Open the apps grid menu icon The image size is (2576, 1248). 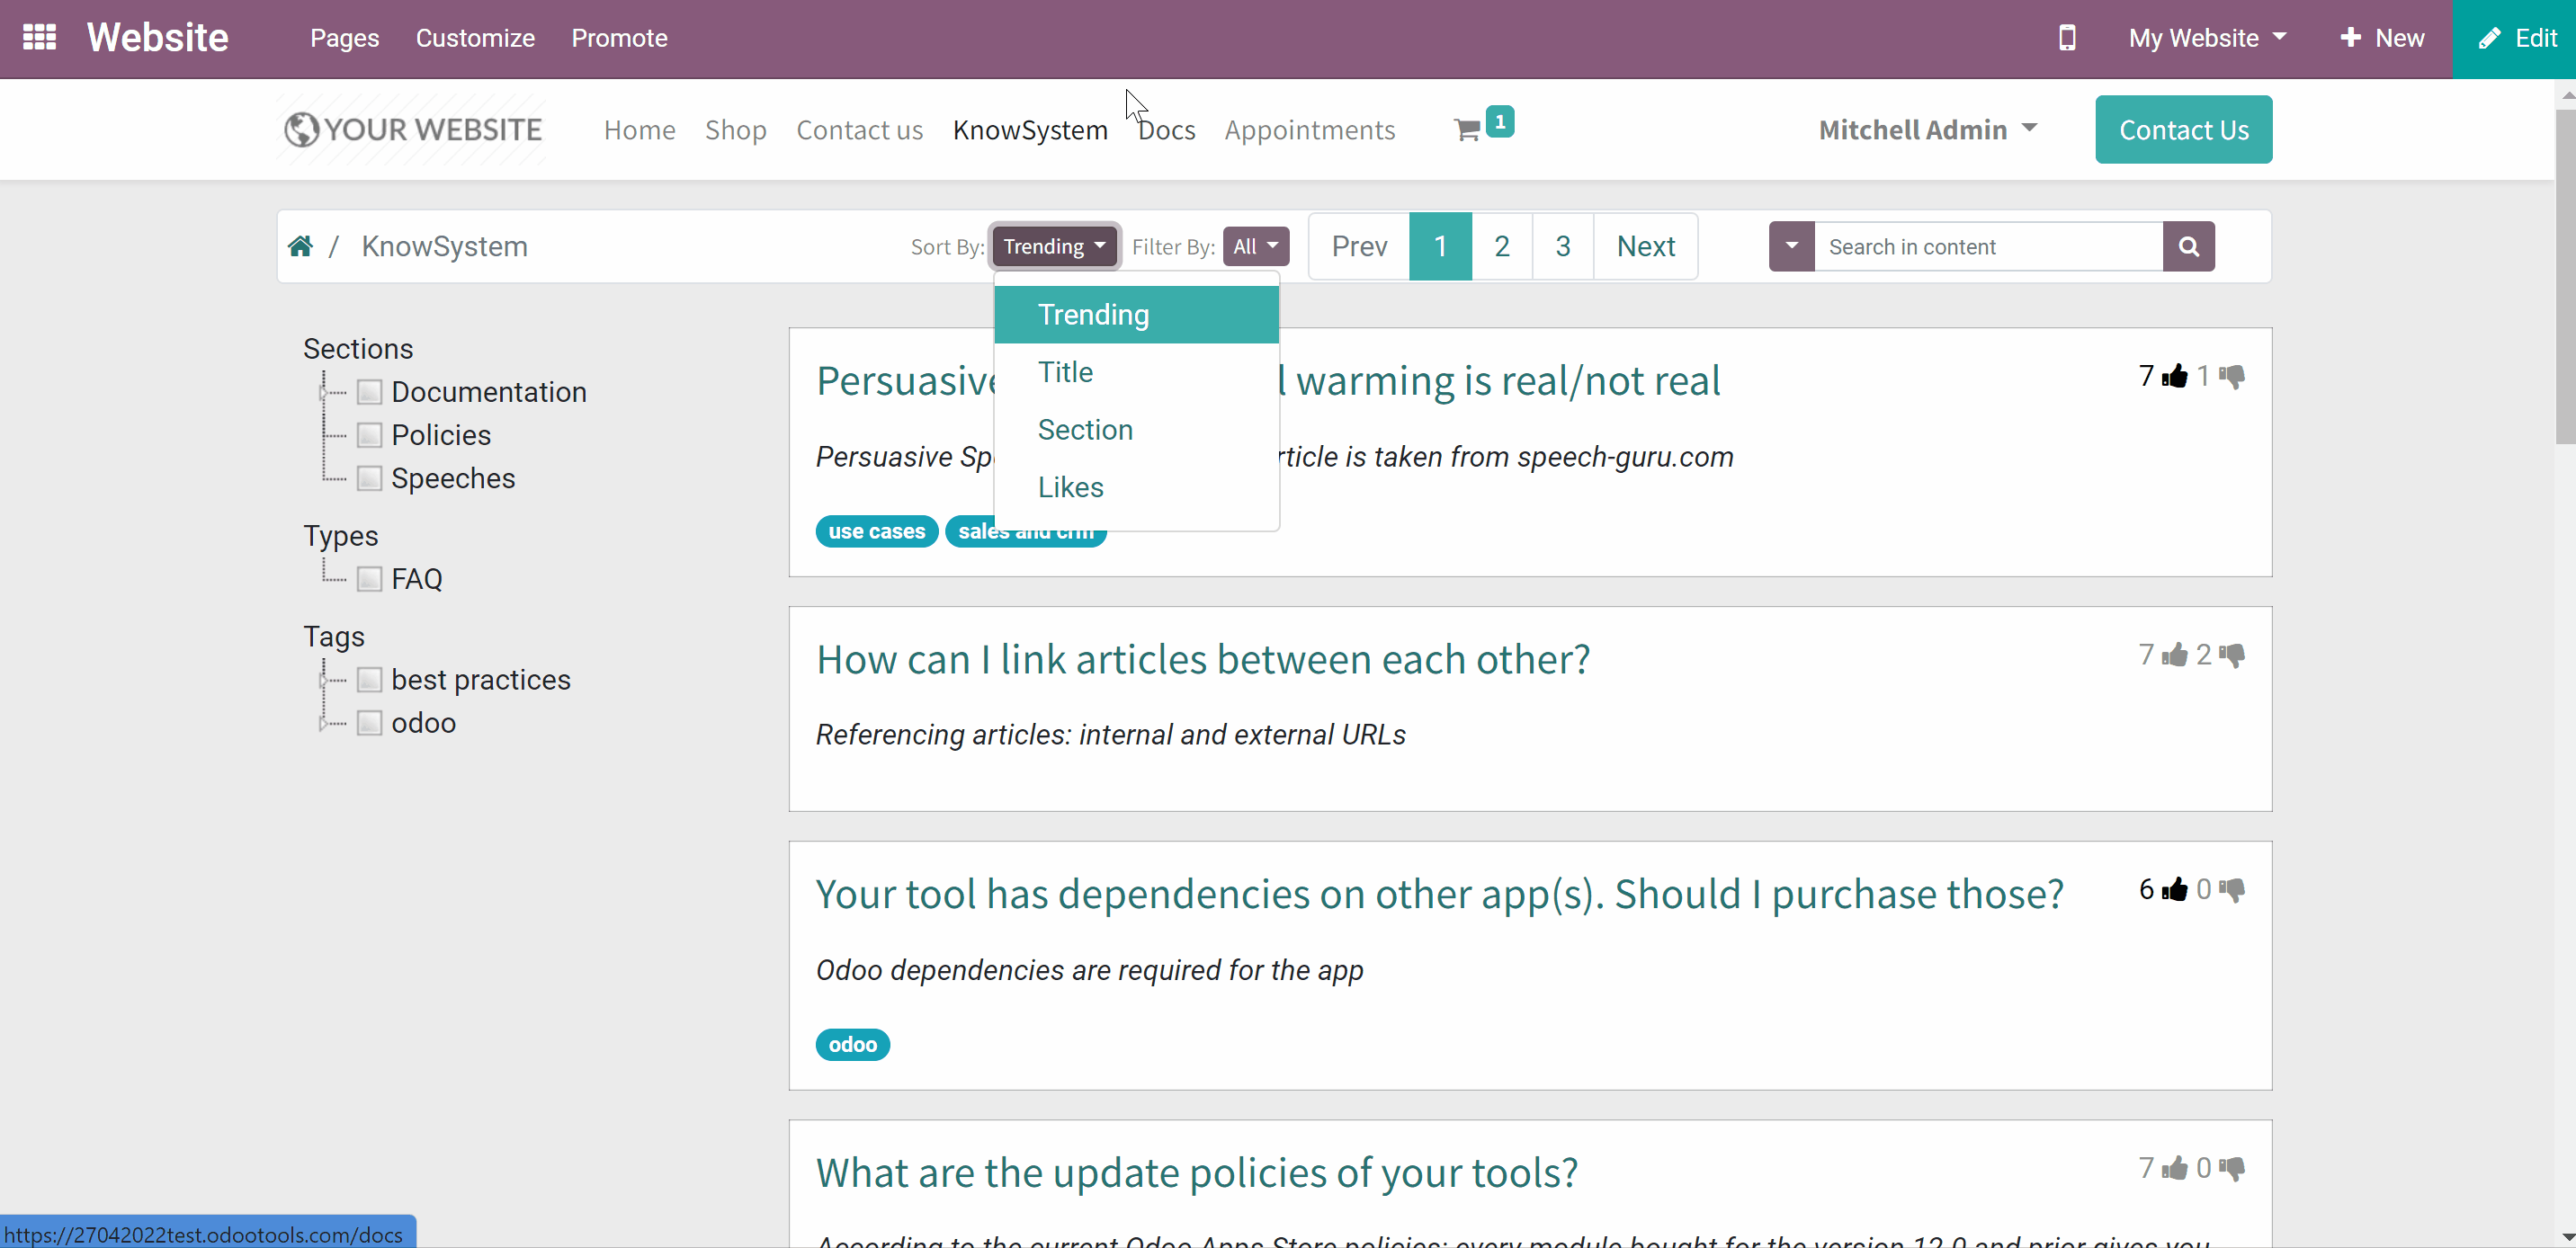(x=39, y=38)
